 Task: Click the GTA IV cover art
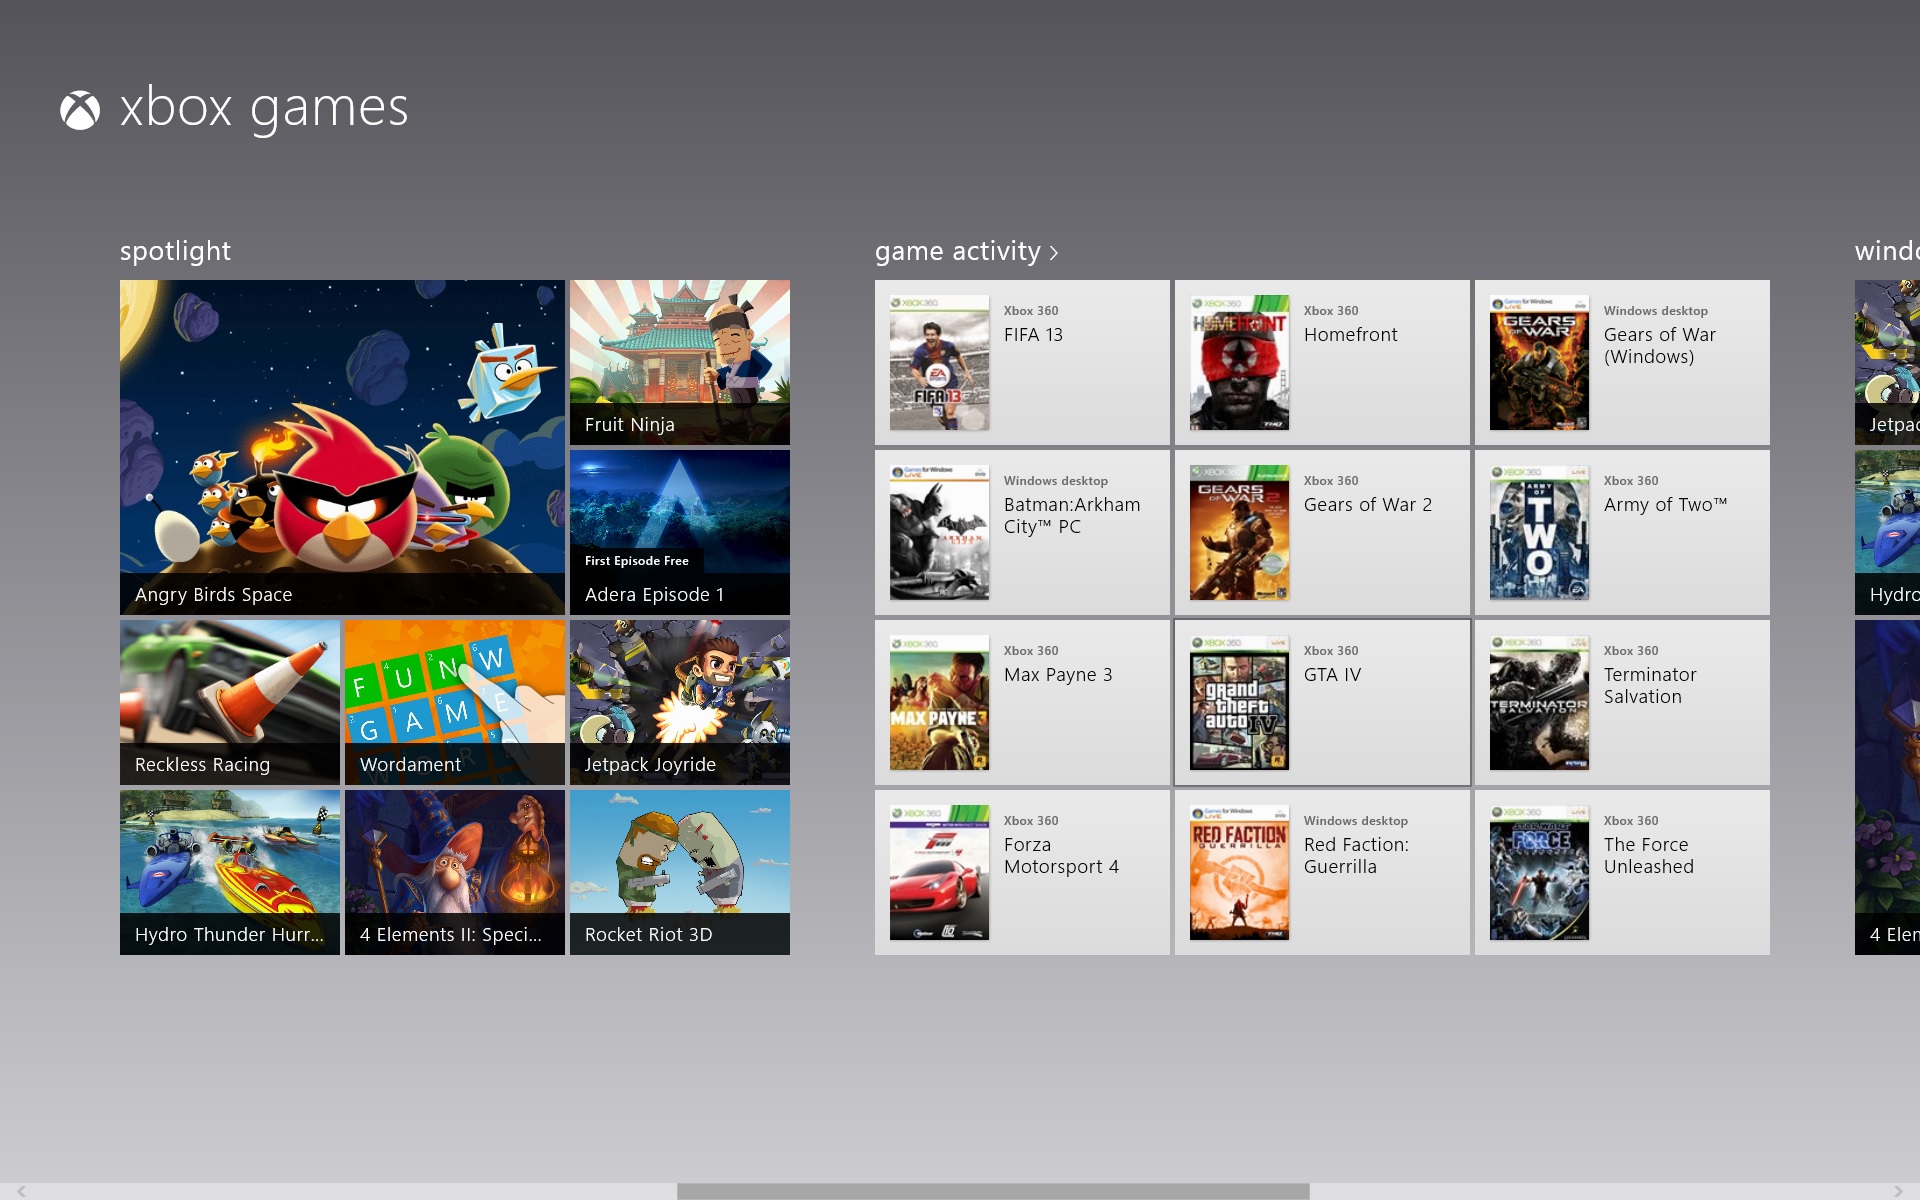pos(1239,702)
